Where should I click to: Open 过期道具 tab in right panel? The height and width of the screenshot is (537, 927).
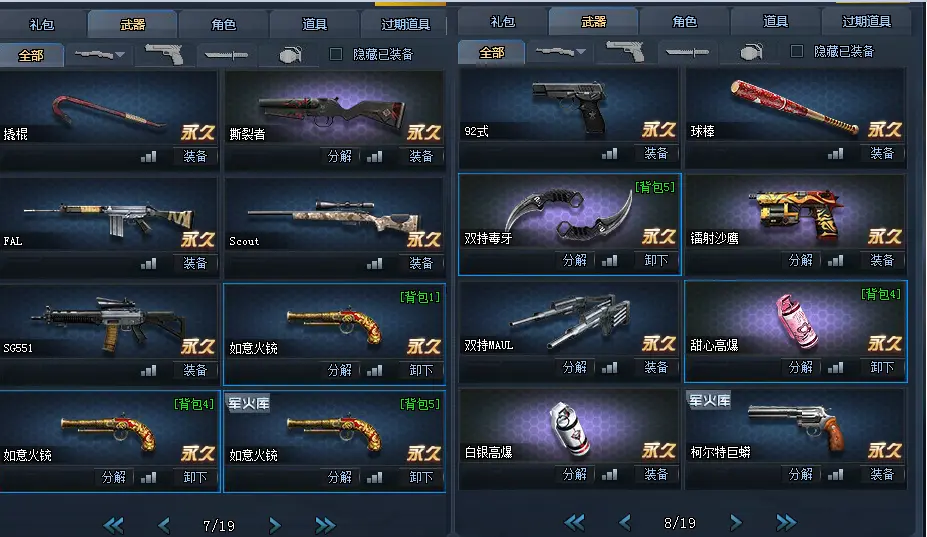pos(866,22)
